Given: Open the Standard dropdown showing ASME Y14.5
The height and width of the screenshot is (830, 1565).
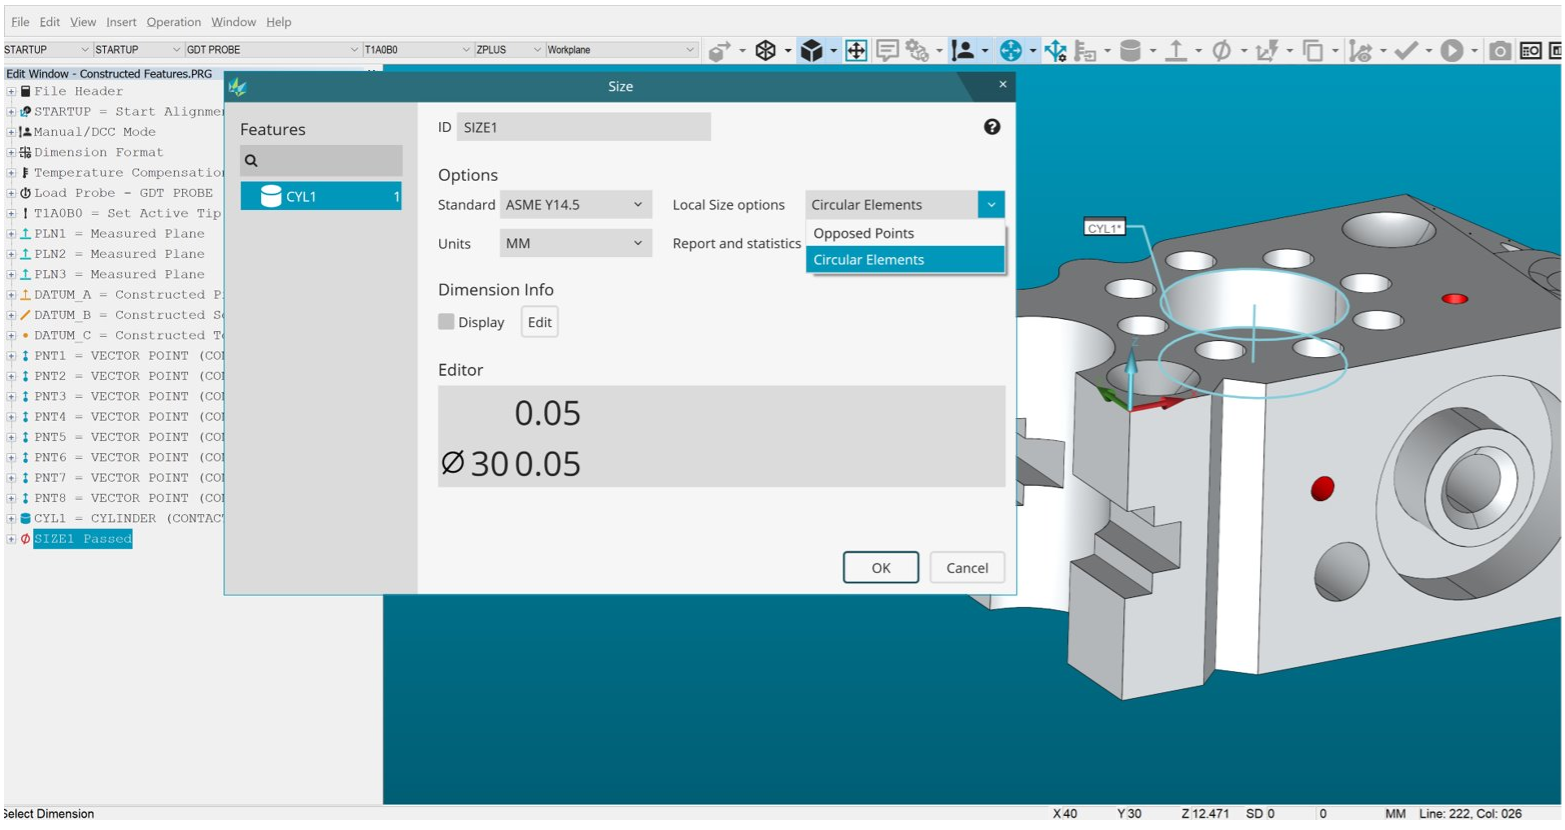Looking at the screenshot, I should [x=575, y=204].
